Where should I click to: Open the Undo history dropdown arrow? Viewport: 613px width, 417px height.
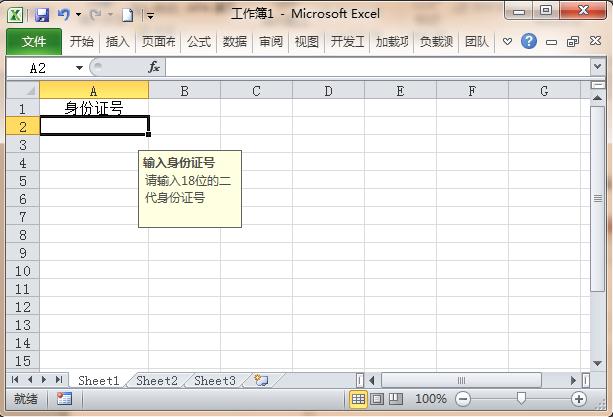(x=79, y=15)
